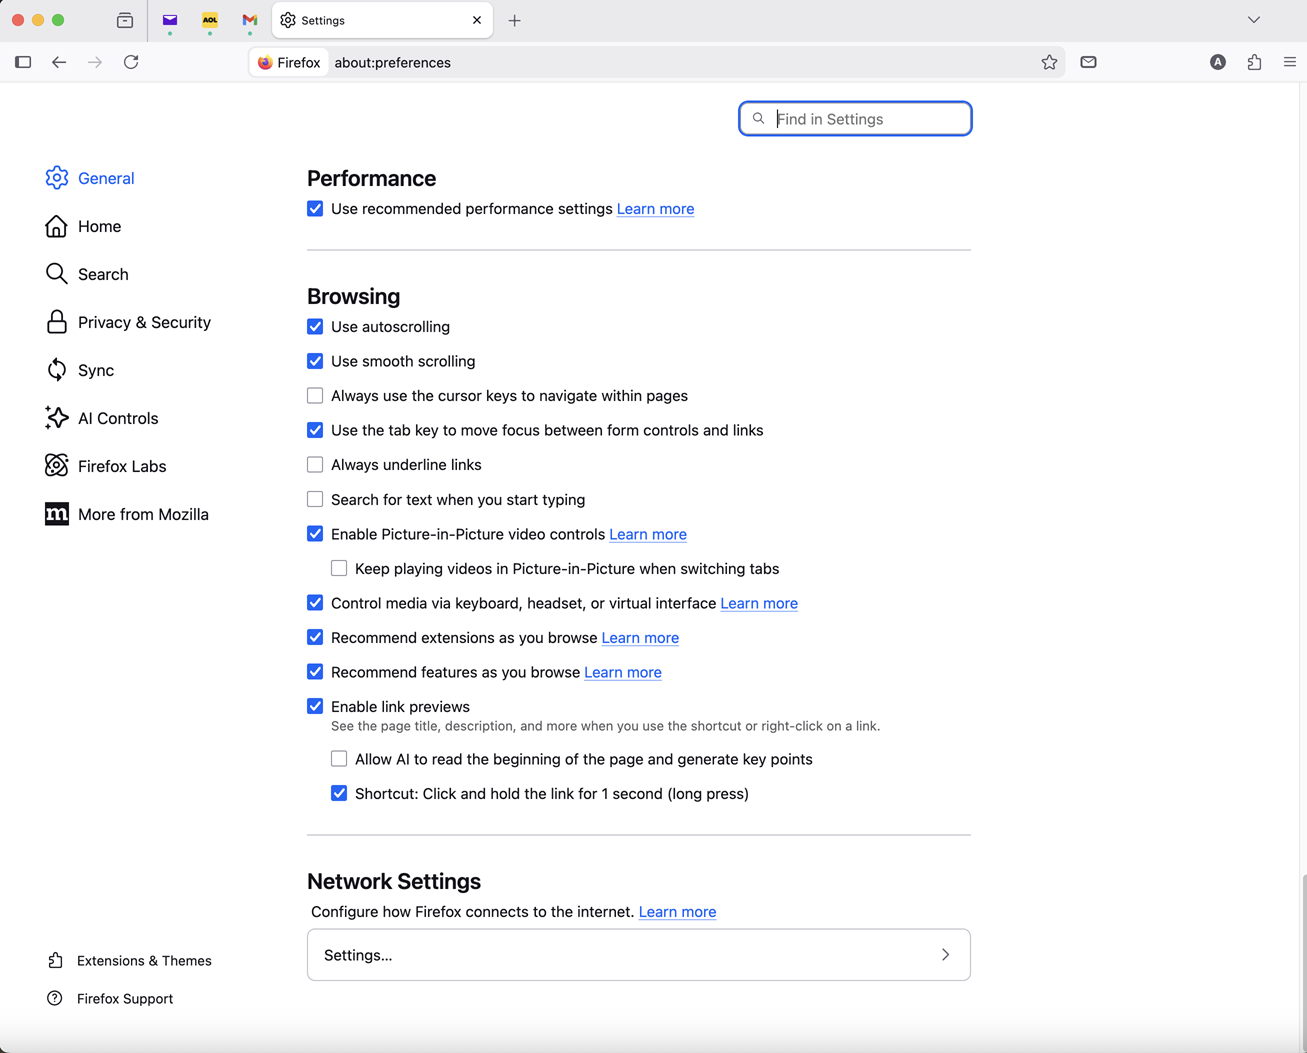Screen dimensions: 1307x1053
Task: Open More from Mozilla section
Action: pos(142,514)
